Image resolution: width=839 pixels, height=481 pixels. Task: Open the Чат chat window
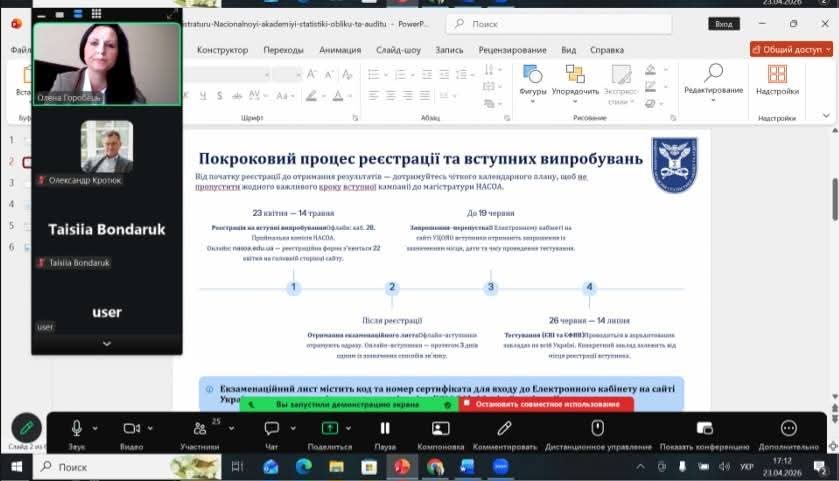pyautogui.click(x=271, y=428)
